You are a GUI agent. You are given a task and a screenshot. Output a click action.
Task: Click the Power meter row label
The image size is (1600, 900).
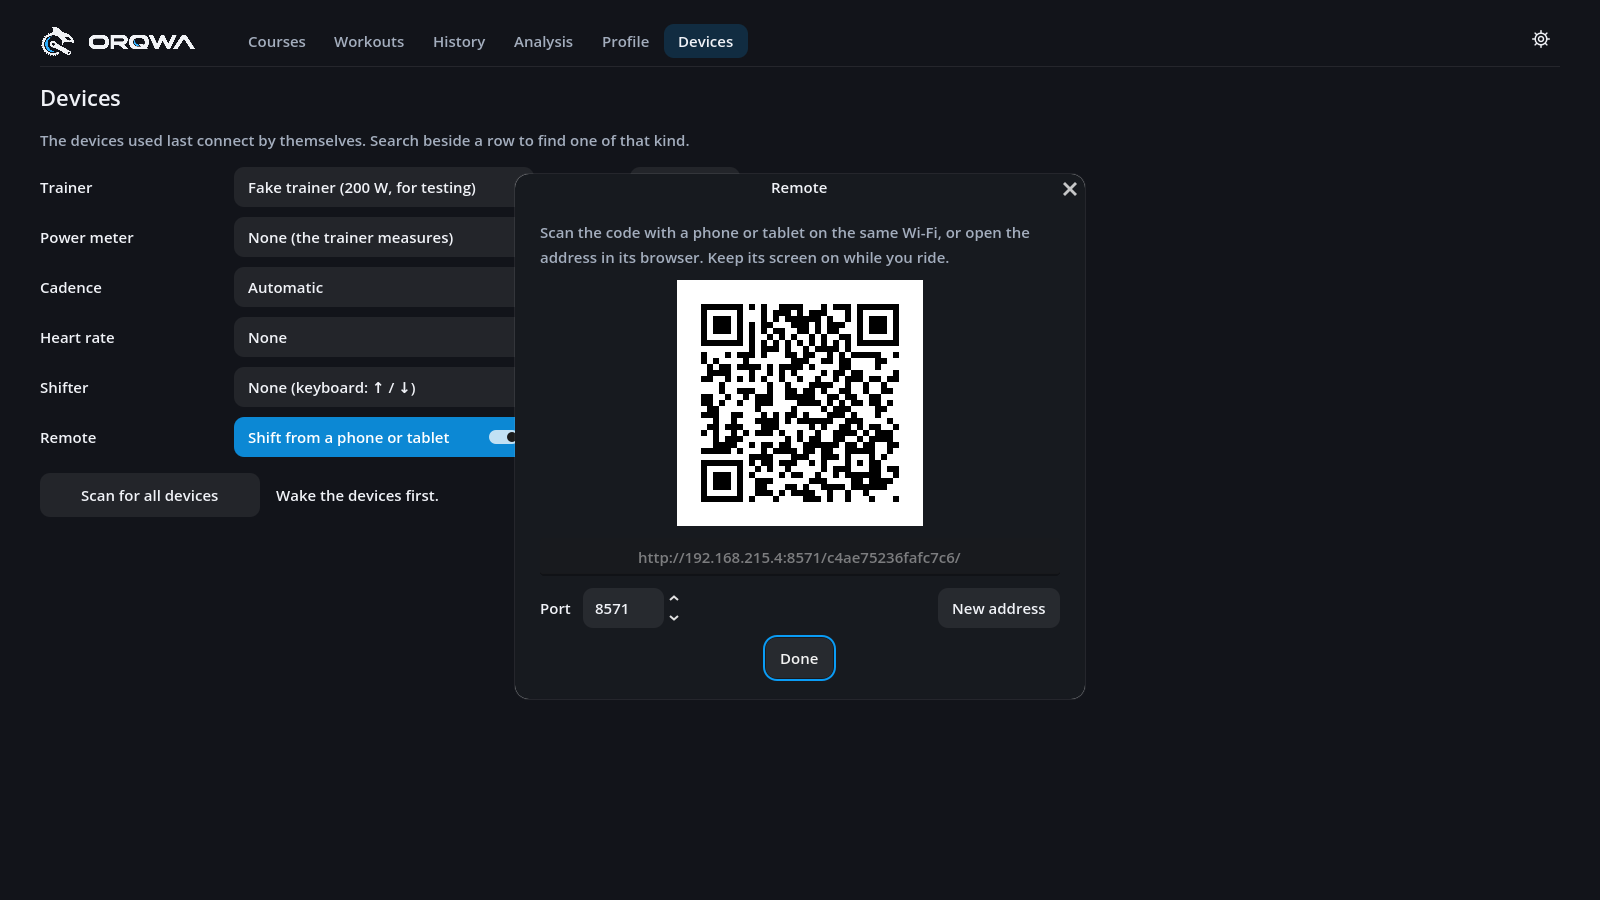tap(87, 238)
